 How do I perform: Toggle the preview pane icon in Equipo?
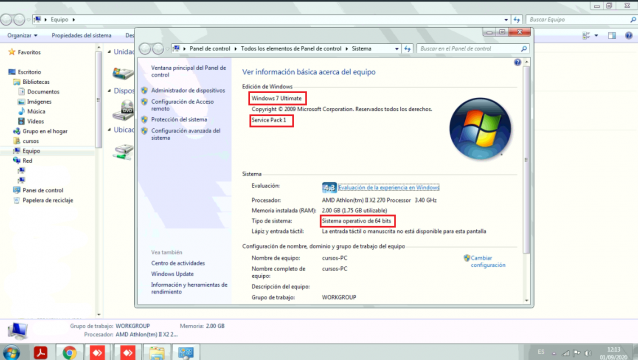point(612,36)
